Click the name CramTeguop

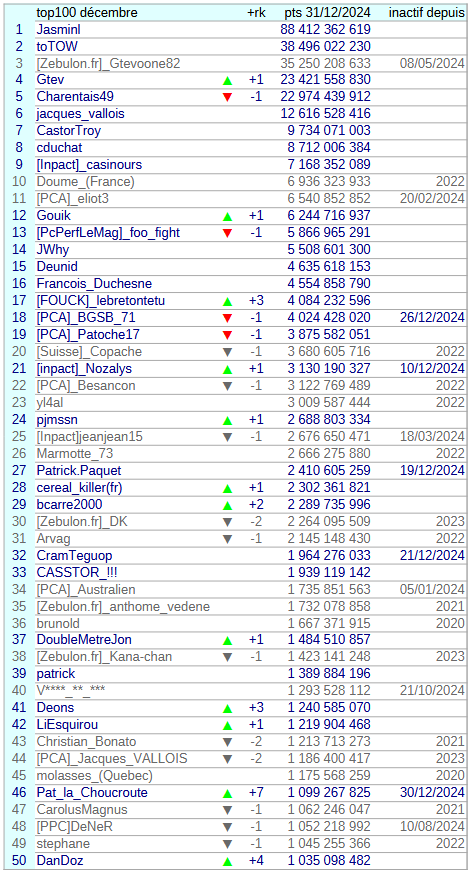pyautogui.click(x=74, y=556)
